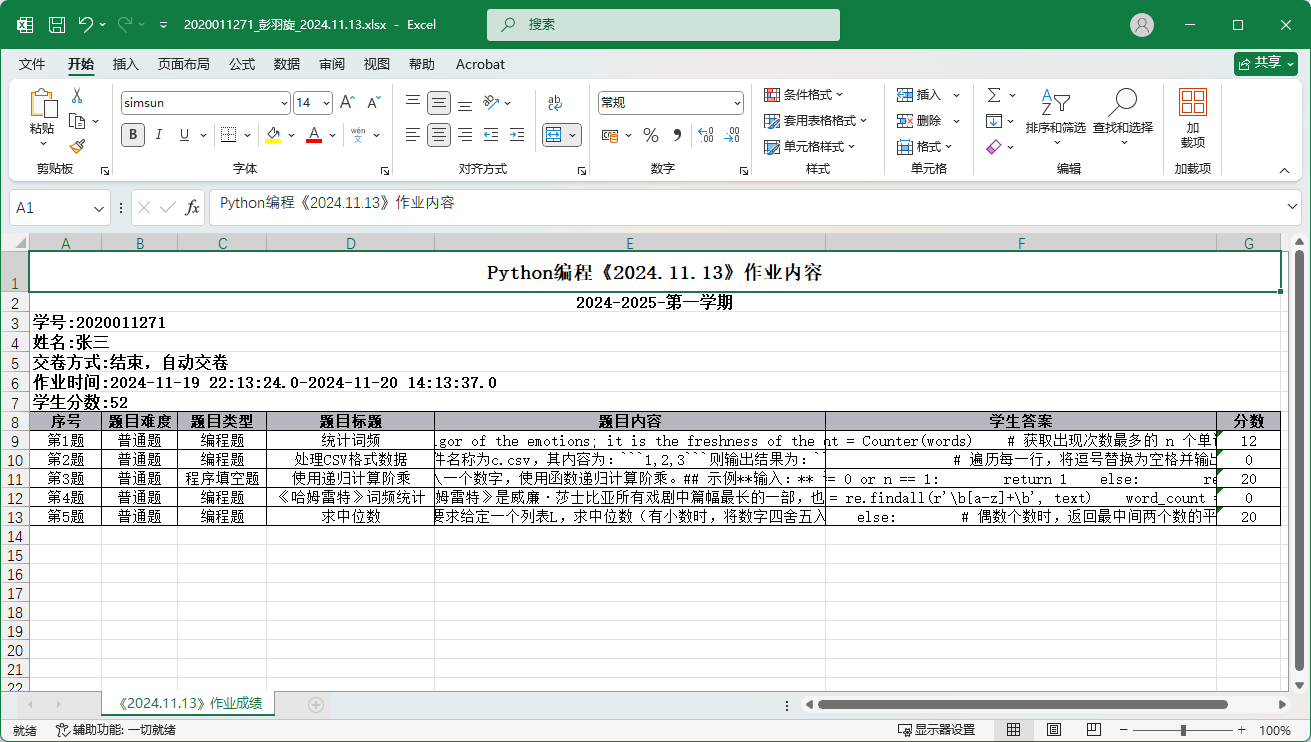Open the number format dropdown (常规)
This screenshot has height=742, width=1311.
[738, 102]
